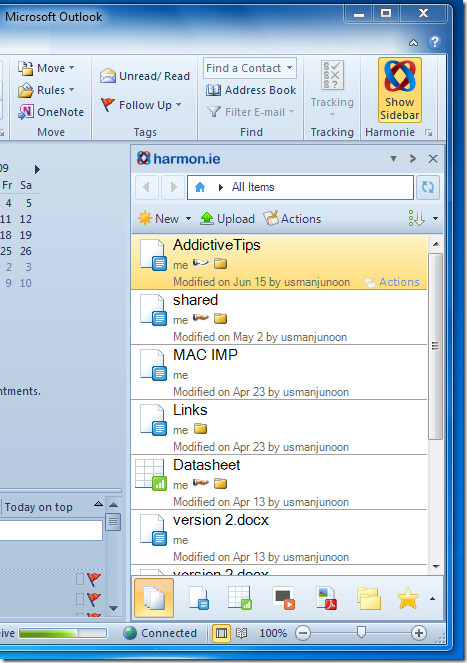The width and height of the screenshot is (467, 663).
Task: Click the zoom in plus button
Action: (x=419, y=633)
